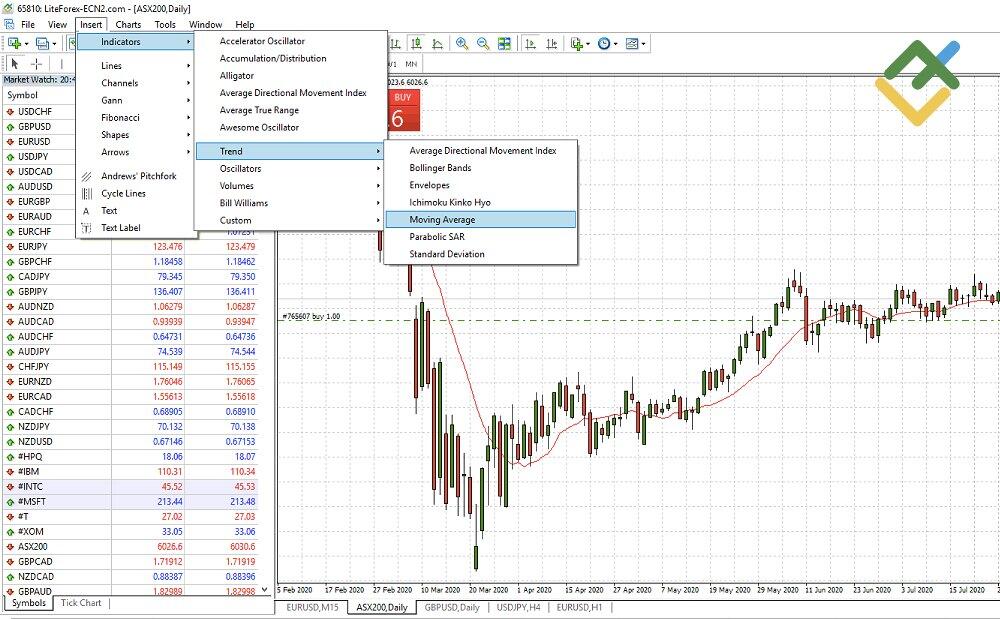Image resolution: width=1000 pixels, height=619 pixels.
Task: Zoom in on the chart
Action: click(462, 44)
